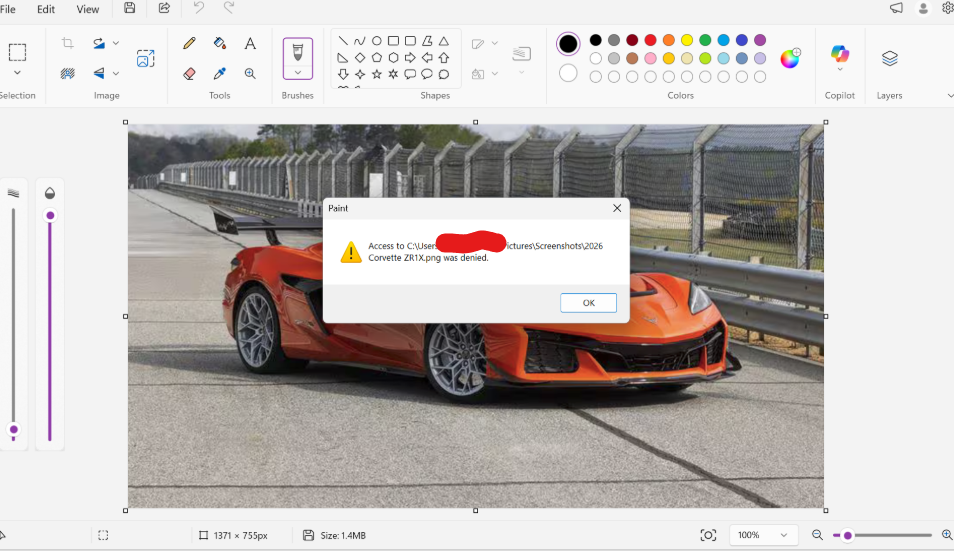The width and height of the screenshot is (954, 551).
Task: Select the Fill bucket tool
Action: pyautogui.click(x=220, y=43)
